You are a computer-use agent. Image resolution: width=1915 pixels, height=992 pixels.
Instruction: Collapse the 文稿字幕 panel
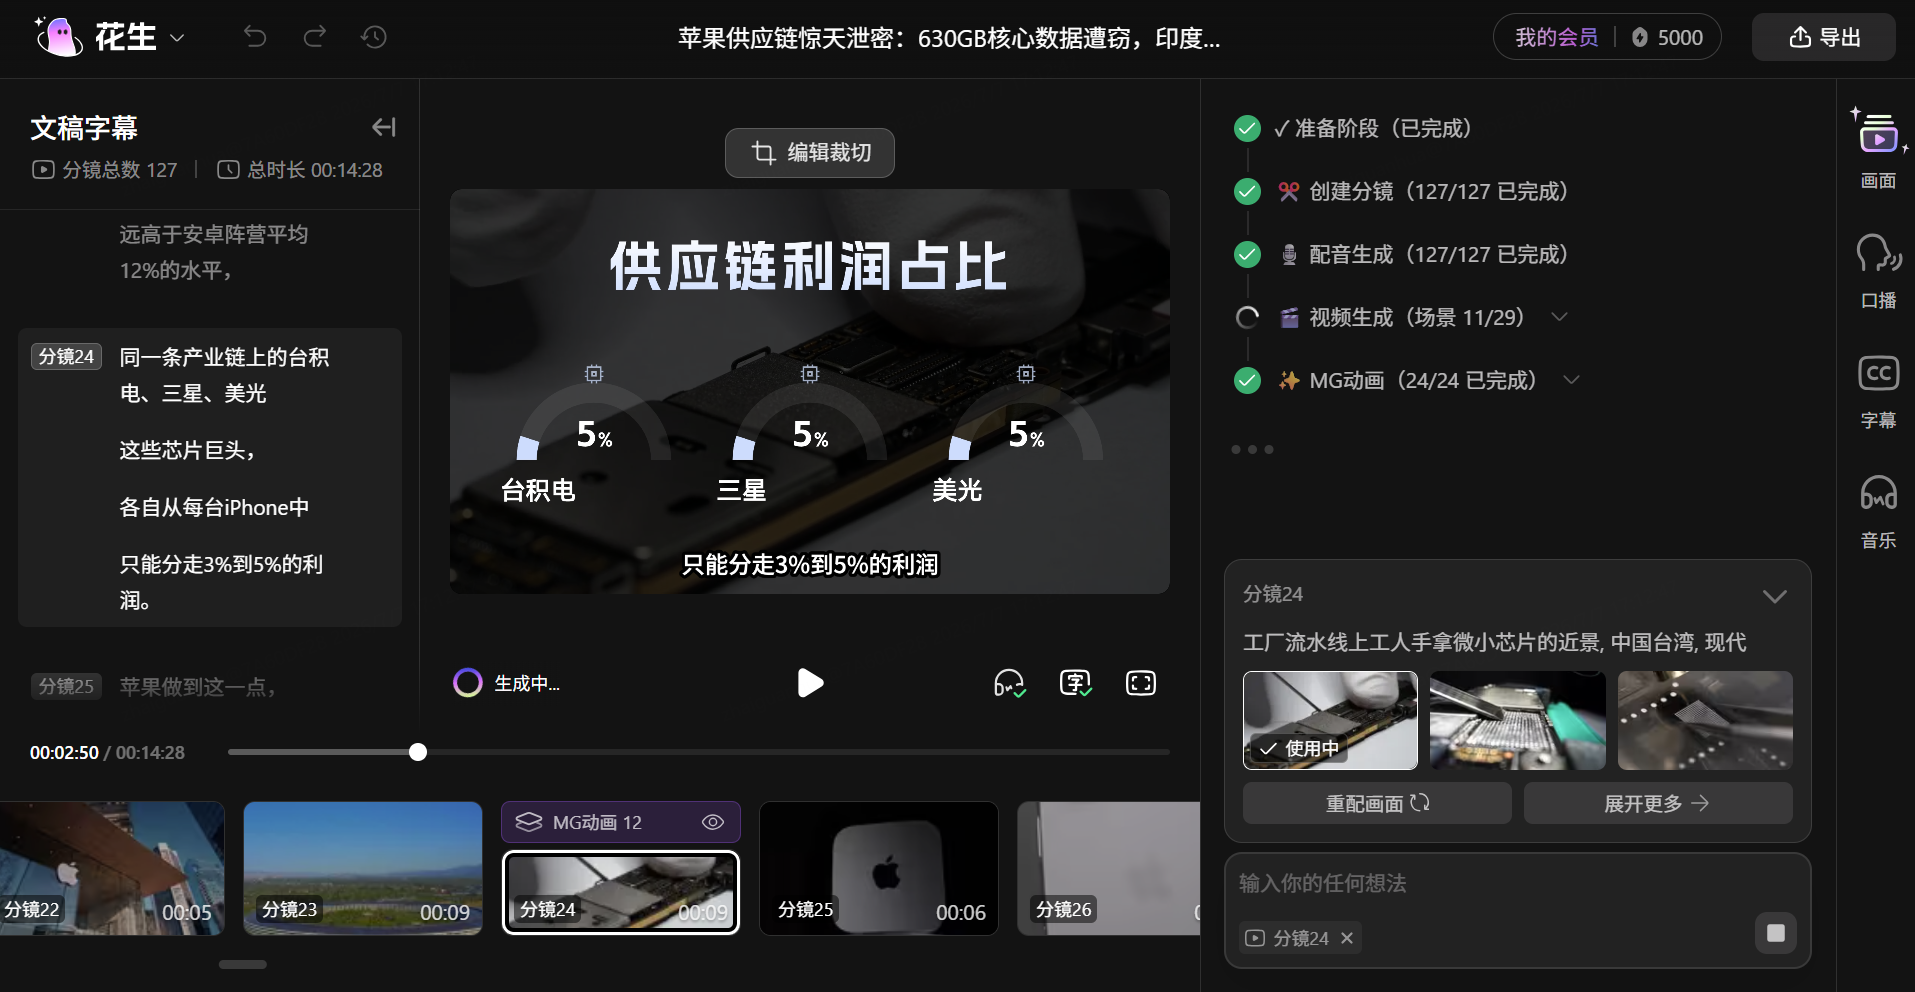pyautogui.click(x=384, y=127)
